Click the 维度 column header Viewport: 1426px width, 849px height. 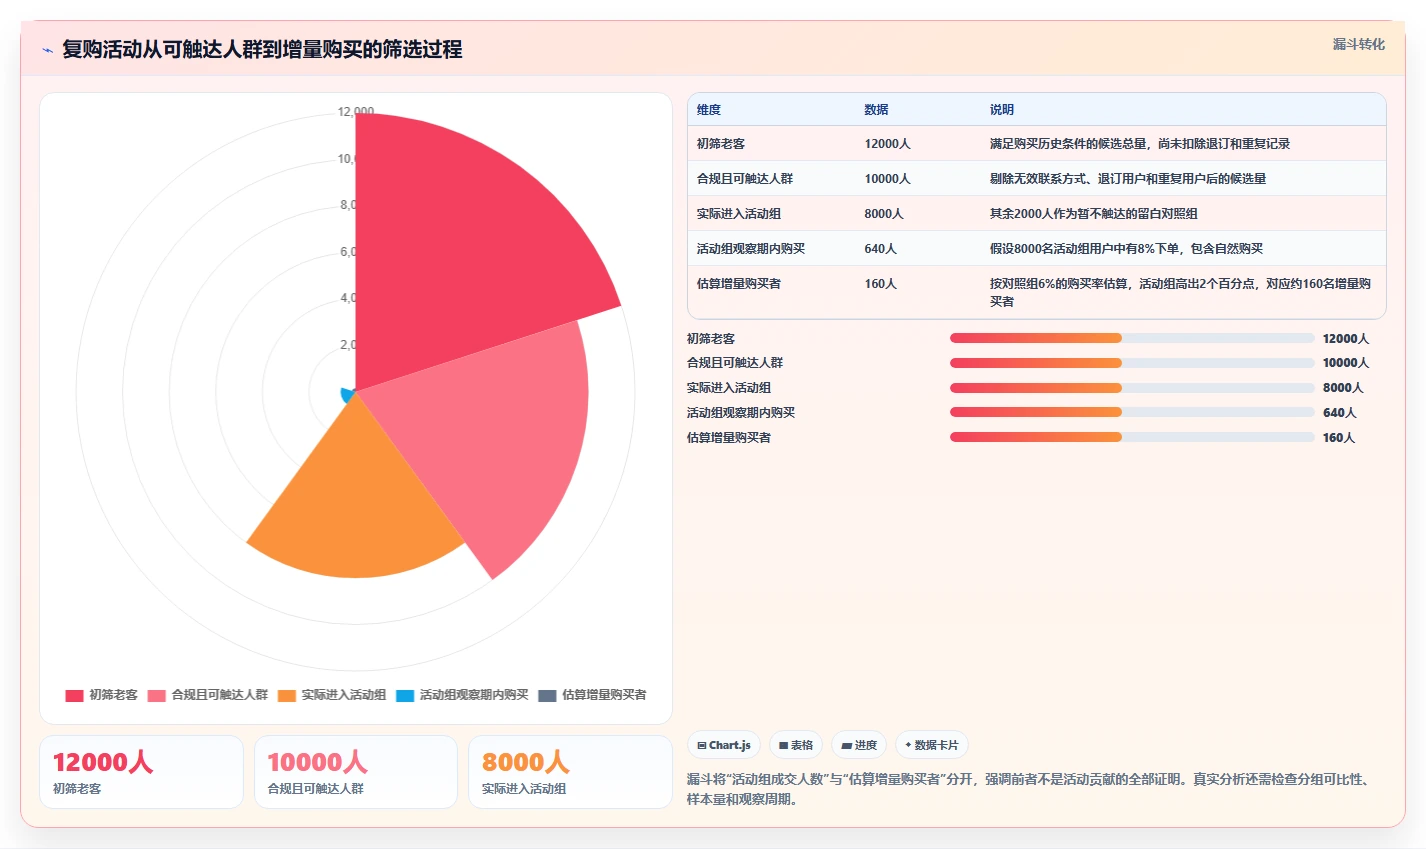coord(709,110)
